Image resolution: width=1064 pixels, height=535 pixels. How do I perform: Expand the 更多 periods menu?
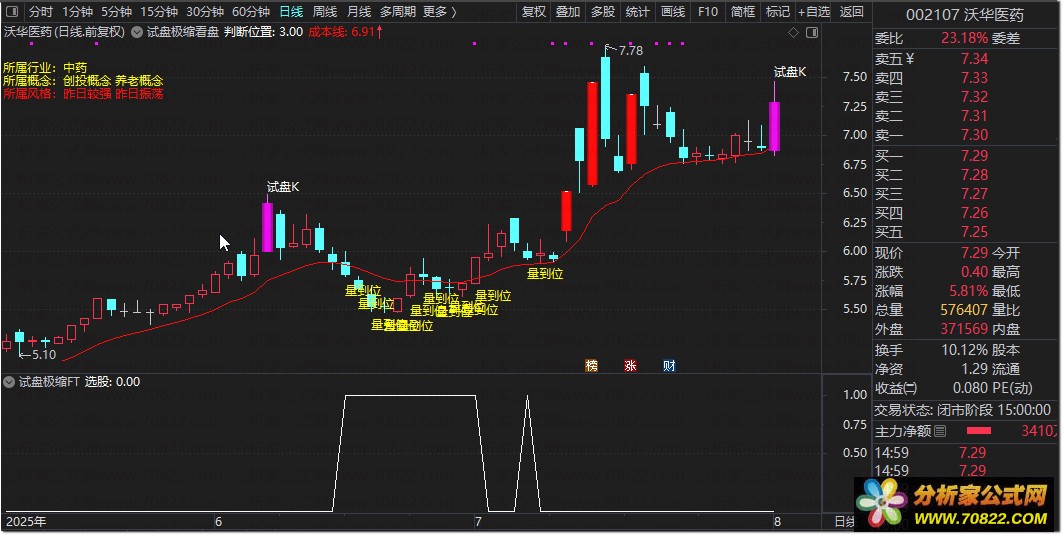440,12
